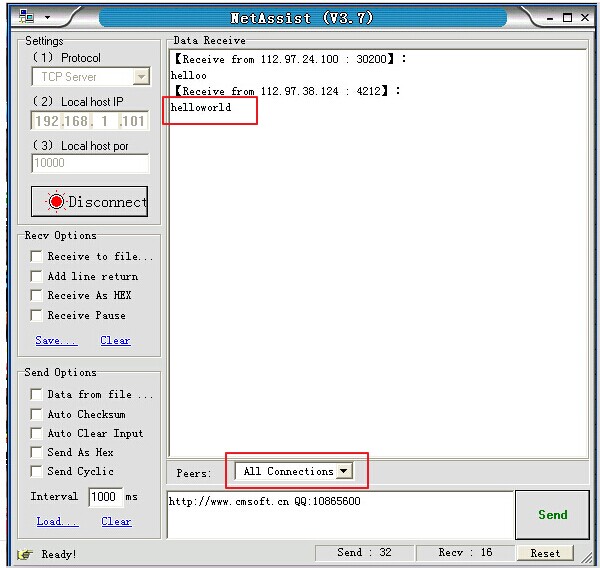Click the Reset counter button
Screen dimensions: 600x568
click(x=545, y=553)
